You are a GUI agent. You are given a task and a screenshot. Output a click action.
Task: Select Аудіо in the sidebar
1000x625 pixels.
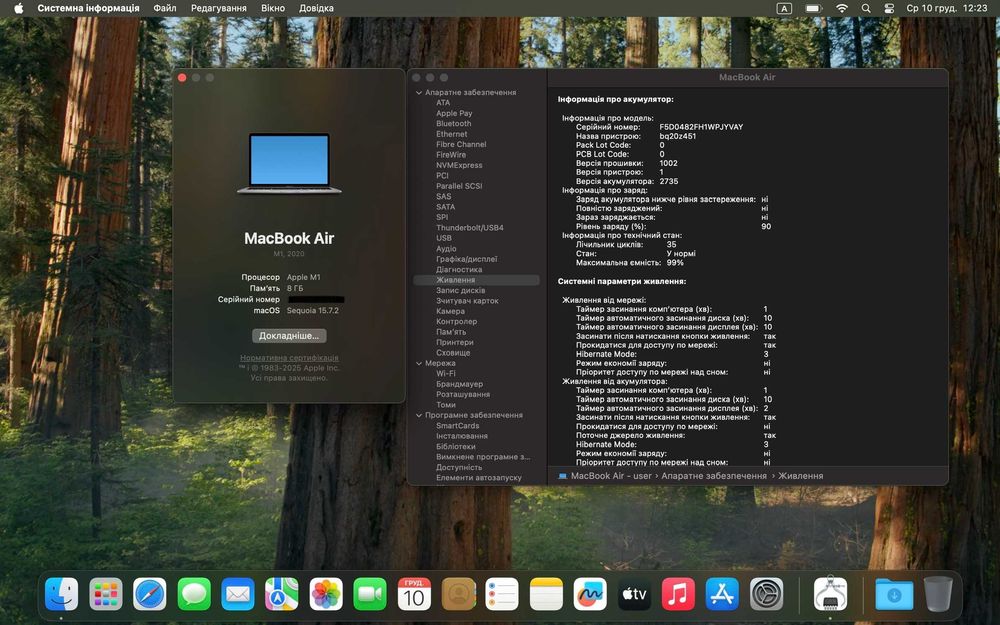tap(446, 249)
